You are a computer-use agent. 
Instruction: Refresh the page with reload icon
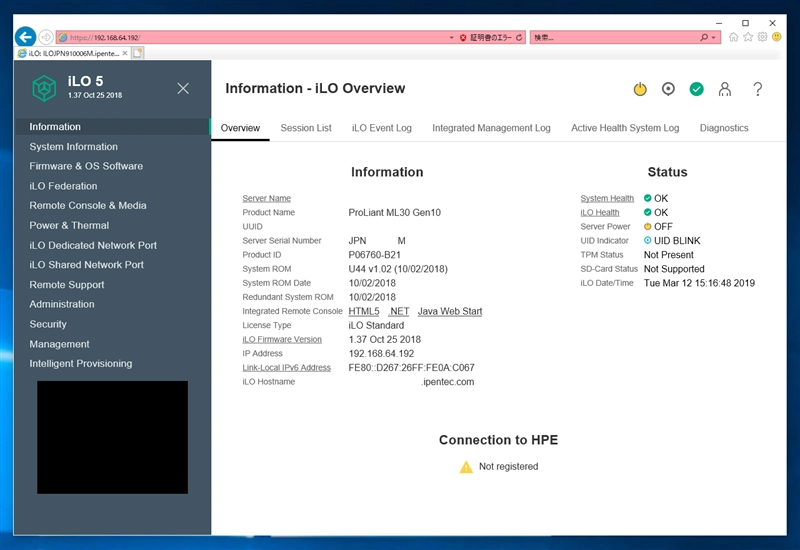[519, 37]
